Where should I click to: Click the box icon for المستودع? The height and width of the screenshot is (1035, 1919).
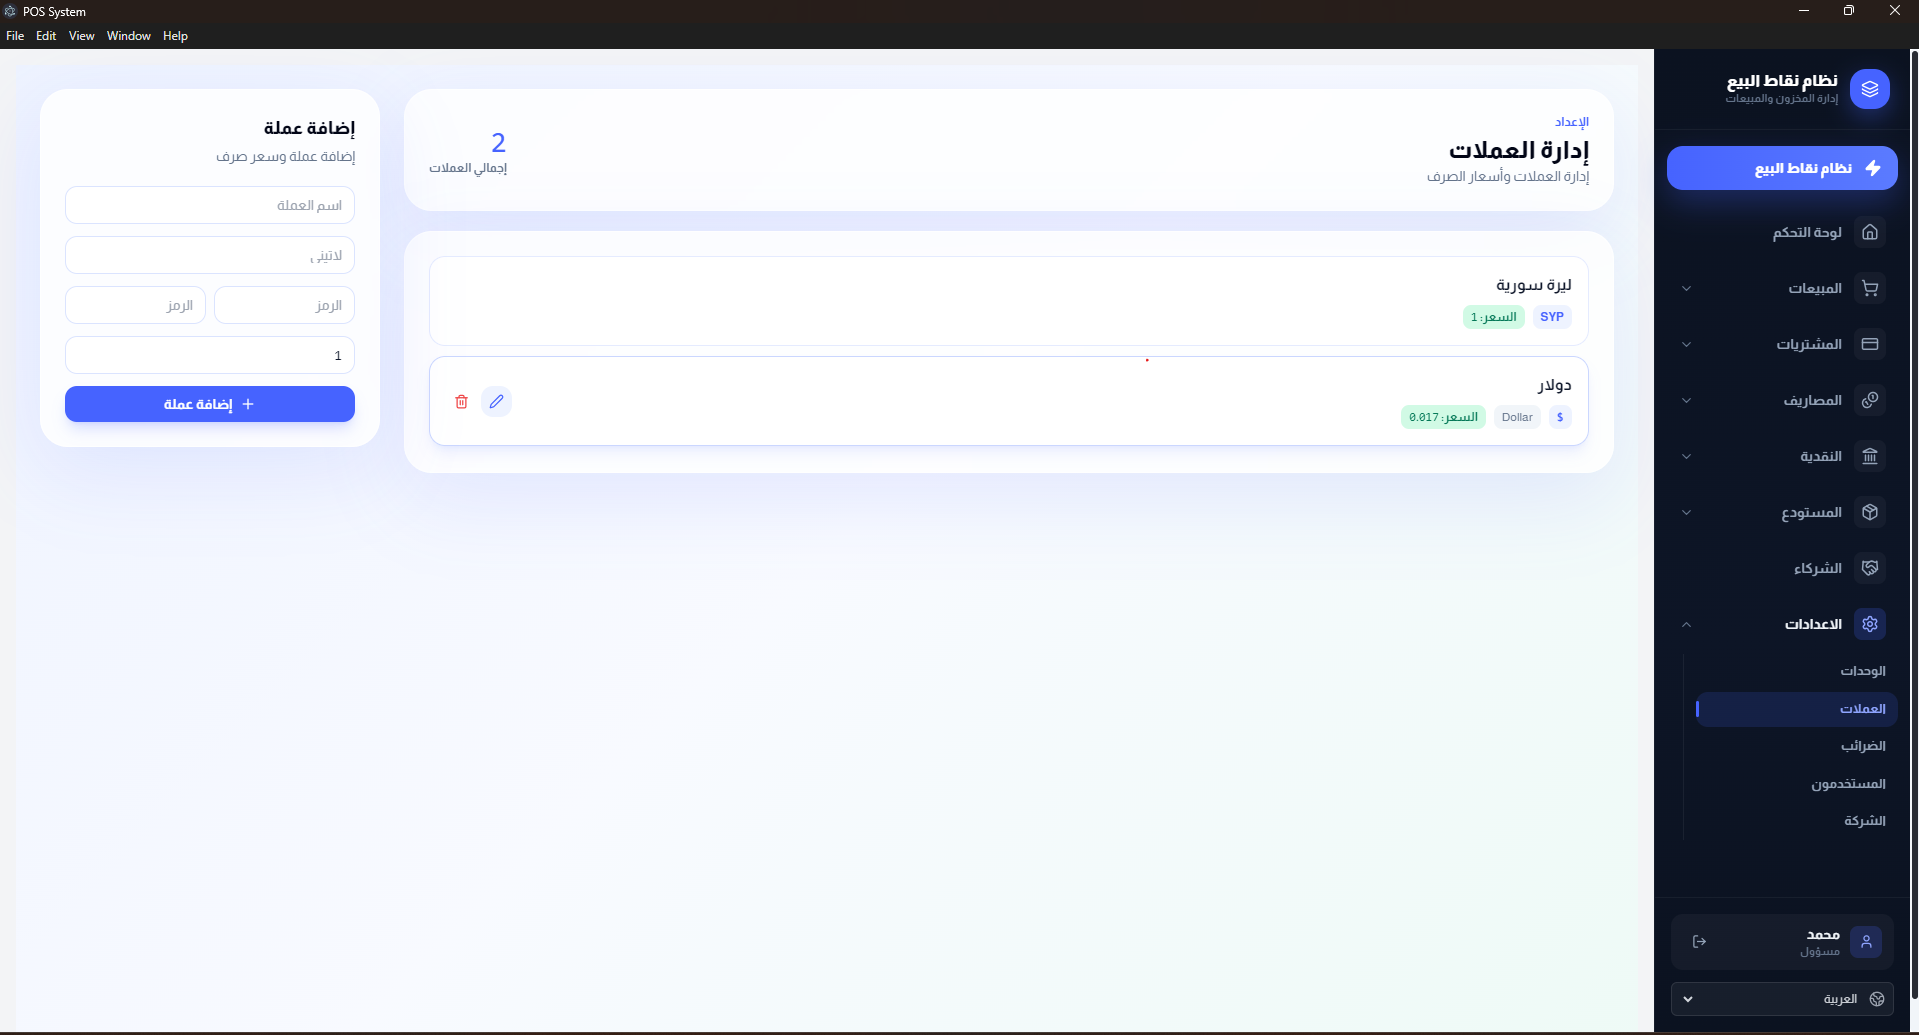point(1870,512)
